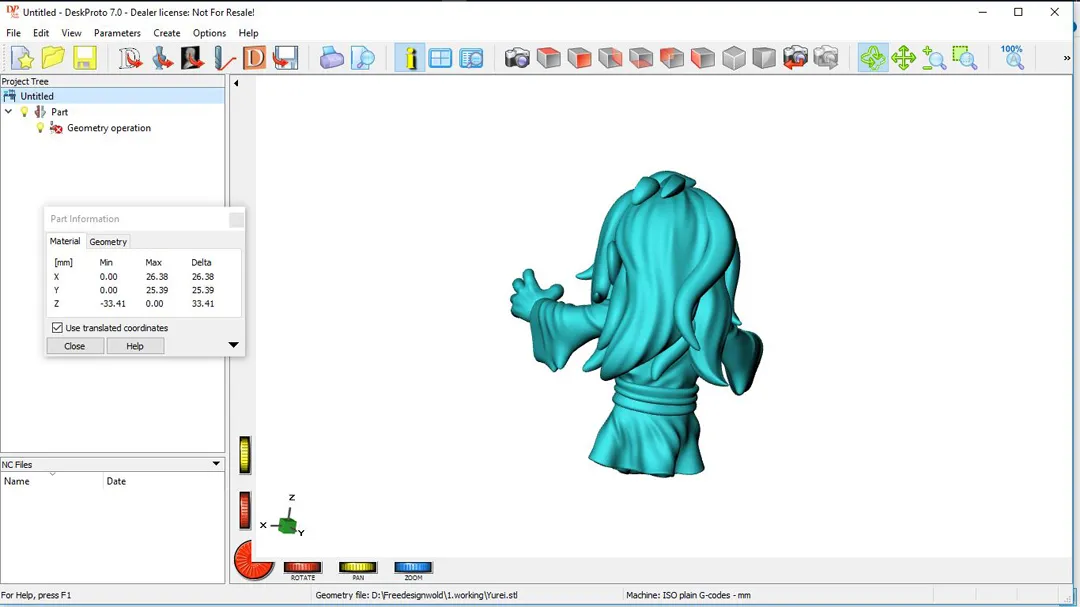Viewport: 1080px width, 607px height.
Task: Expand Part Information with the black down arrow
Action: [x=233, y=345]
